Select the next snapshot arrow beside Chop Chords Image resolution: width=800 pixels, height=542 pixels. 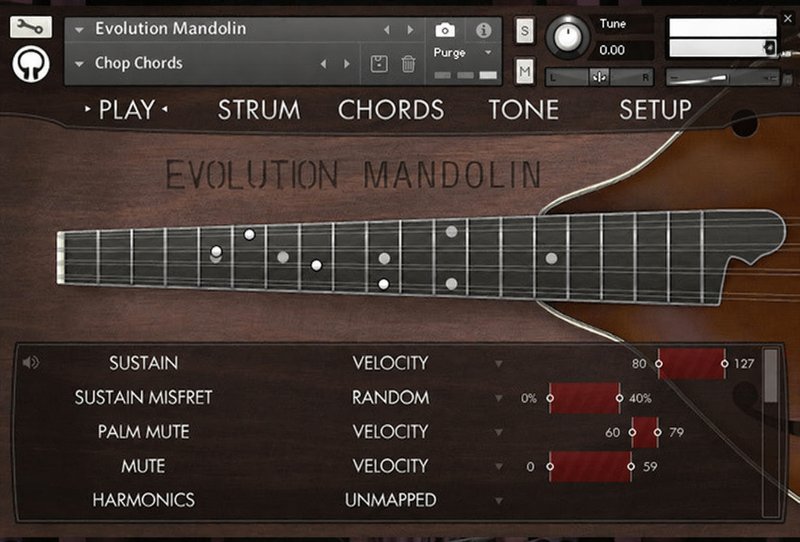click(x=347, y=64)
